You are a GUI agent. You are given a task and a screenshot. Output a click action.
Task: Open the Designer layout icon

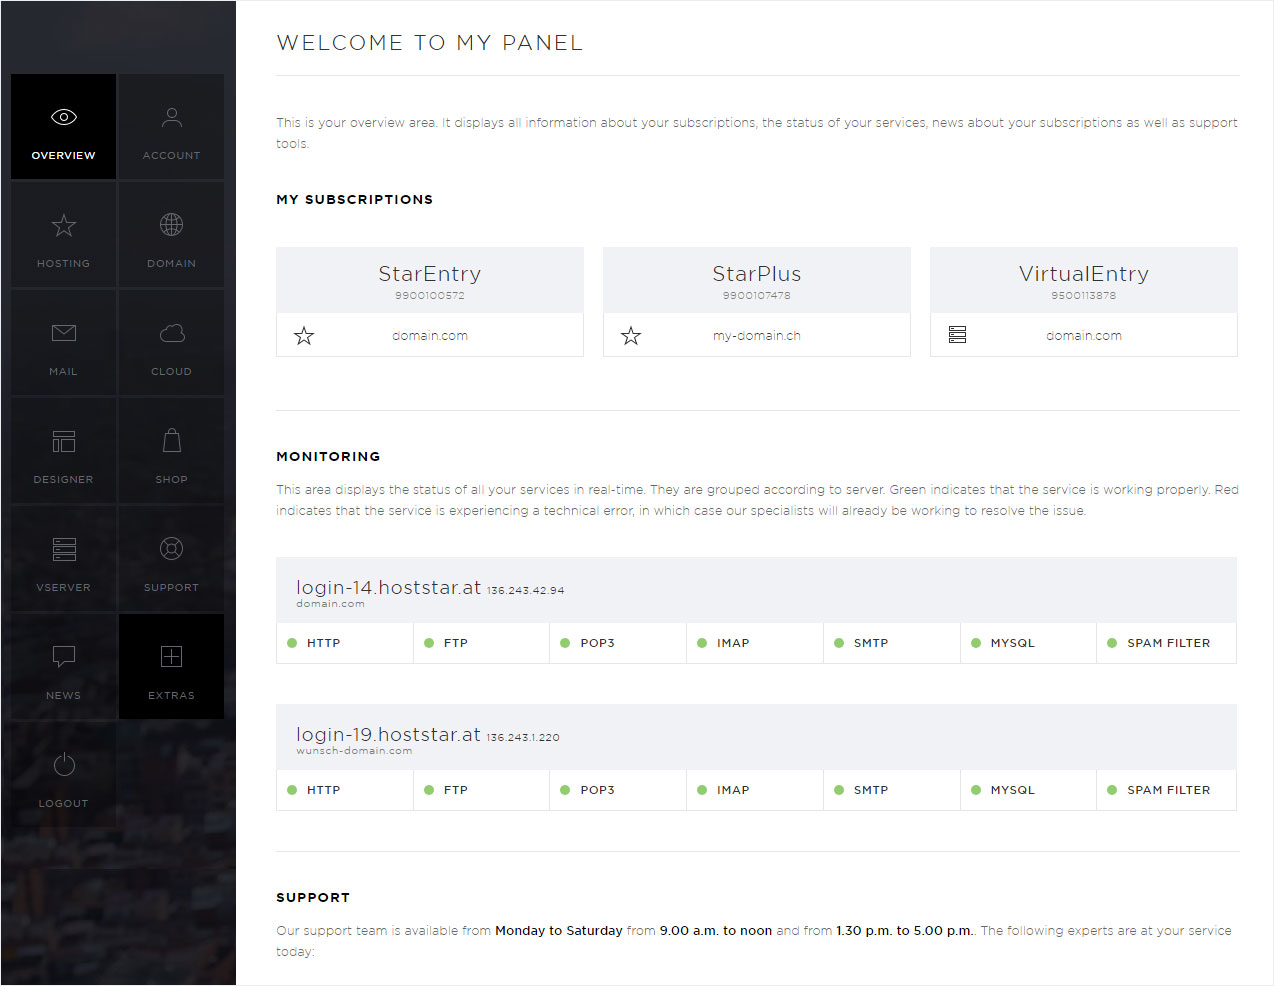pyautogui.click(x=64, y=441)
